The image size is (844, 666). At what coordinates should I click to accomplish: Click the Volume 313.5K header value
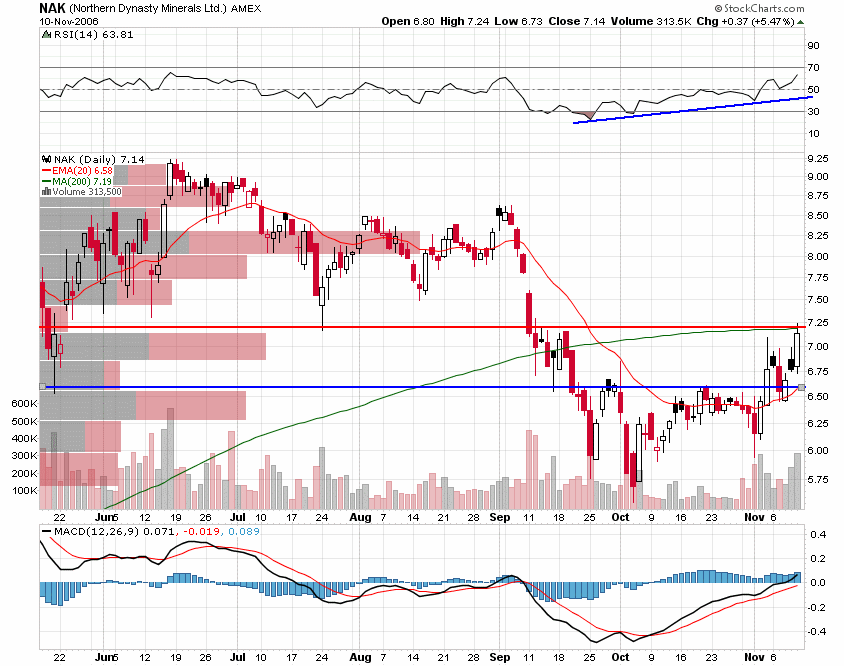click(651, 22)
